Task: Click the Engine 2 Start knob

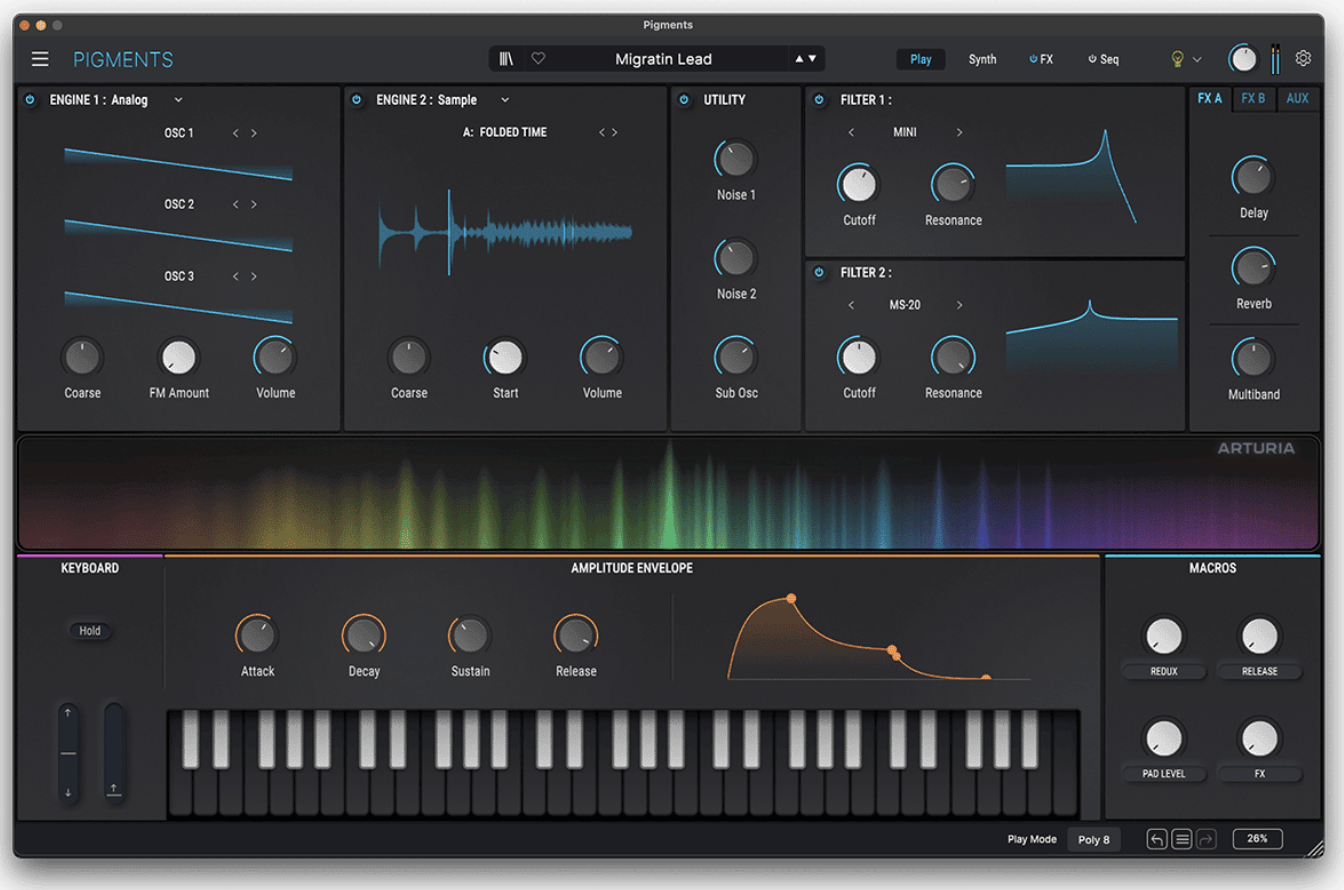Action: point(505,356)
